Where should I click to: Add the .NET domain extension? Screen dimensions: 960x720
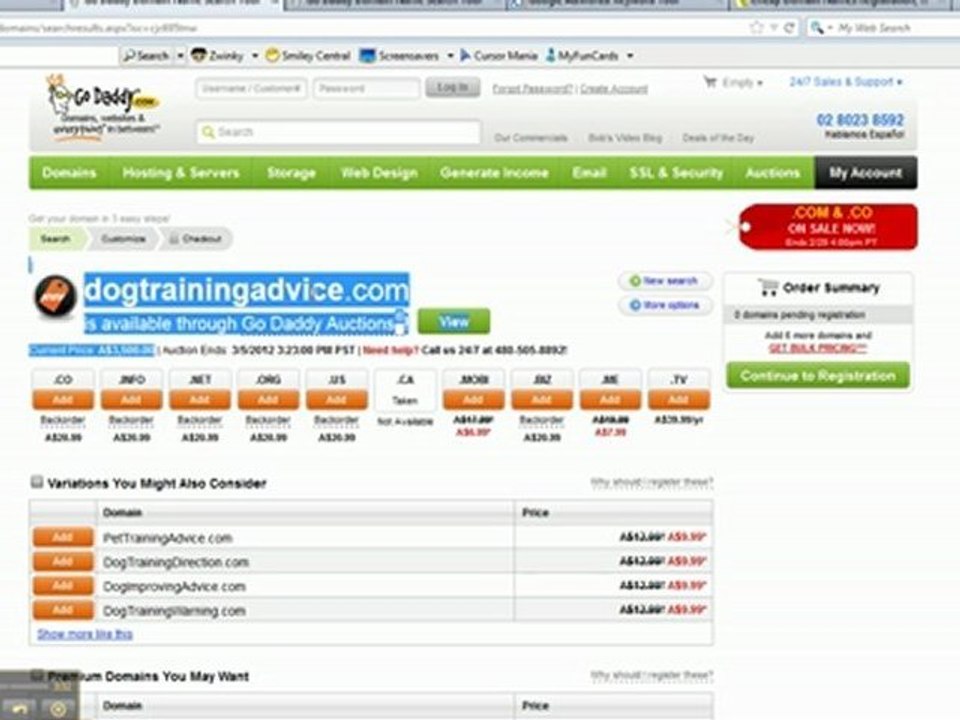click(200, 400)
